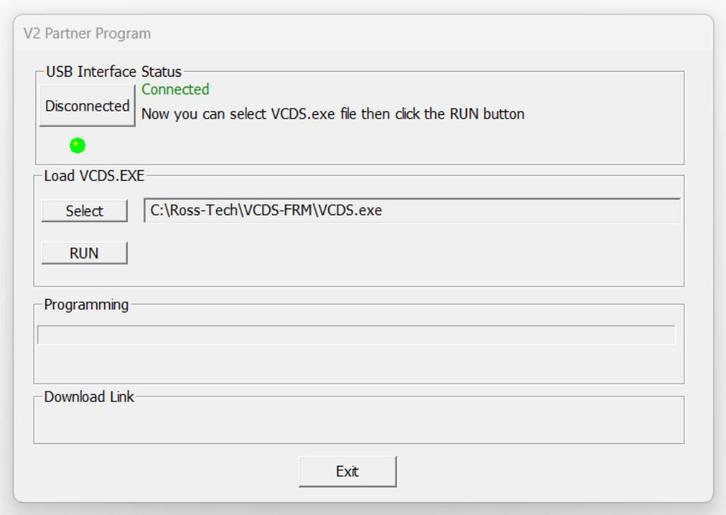The height and width of the screenshot is (515, 726).
Task: Click the Select button to choose file
Action: tap(84, 211)
